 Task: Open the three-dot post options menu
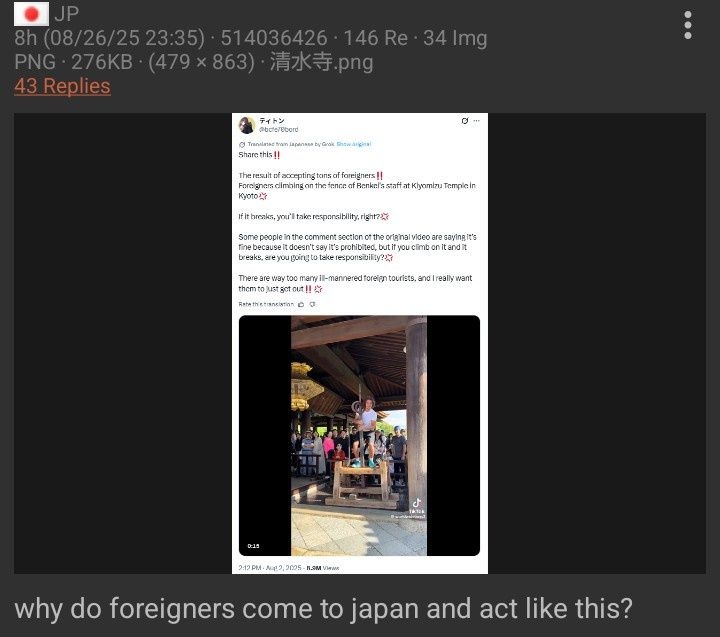point(687,25)
